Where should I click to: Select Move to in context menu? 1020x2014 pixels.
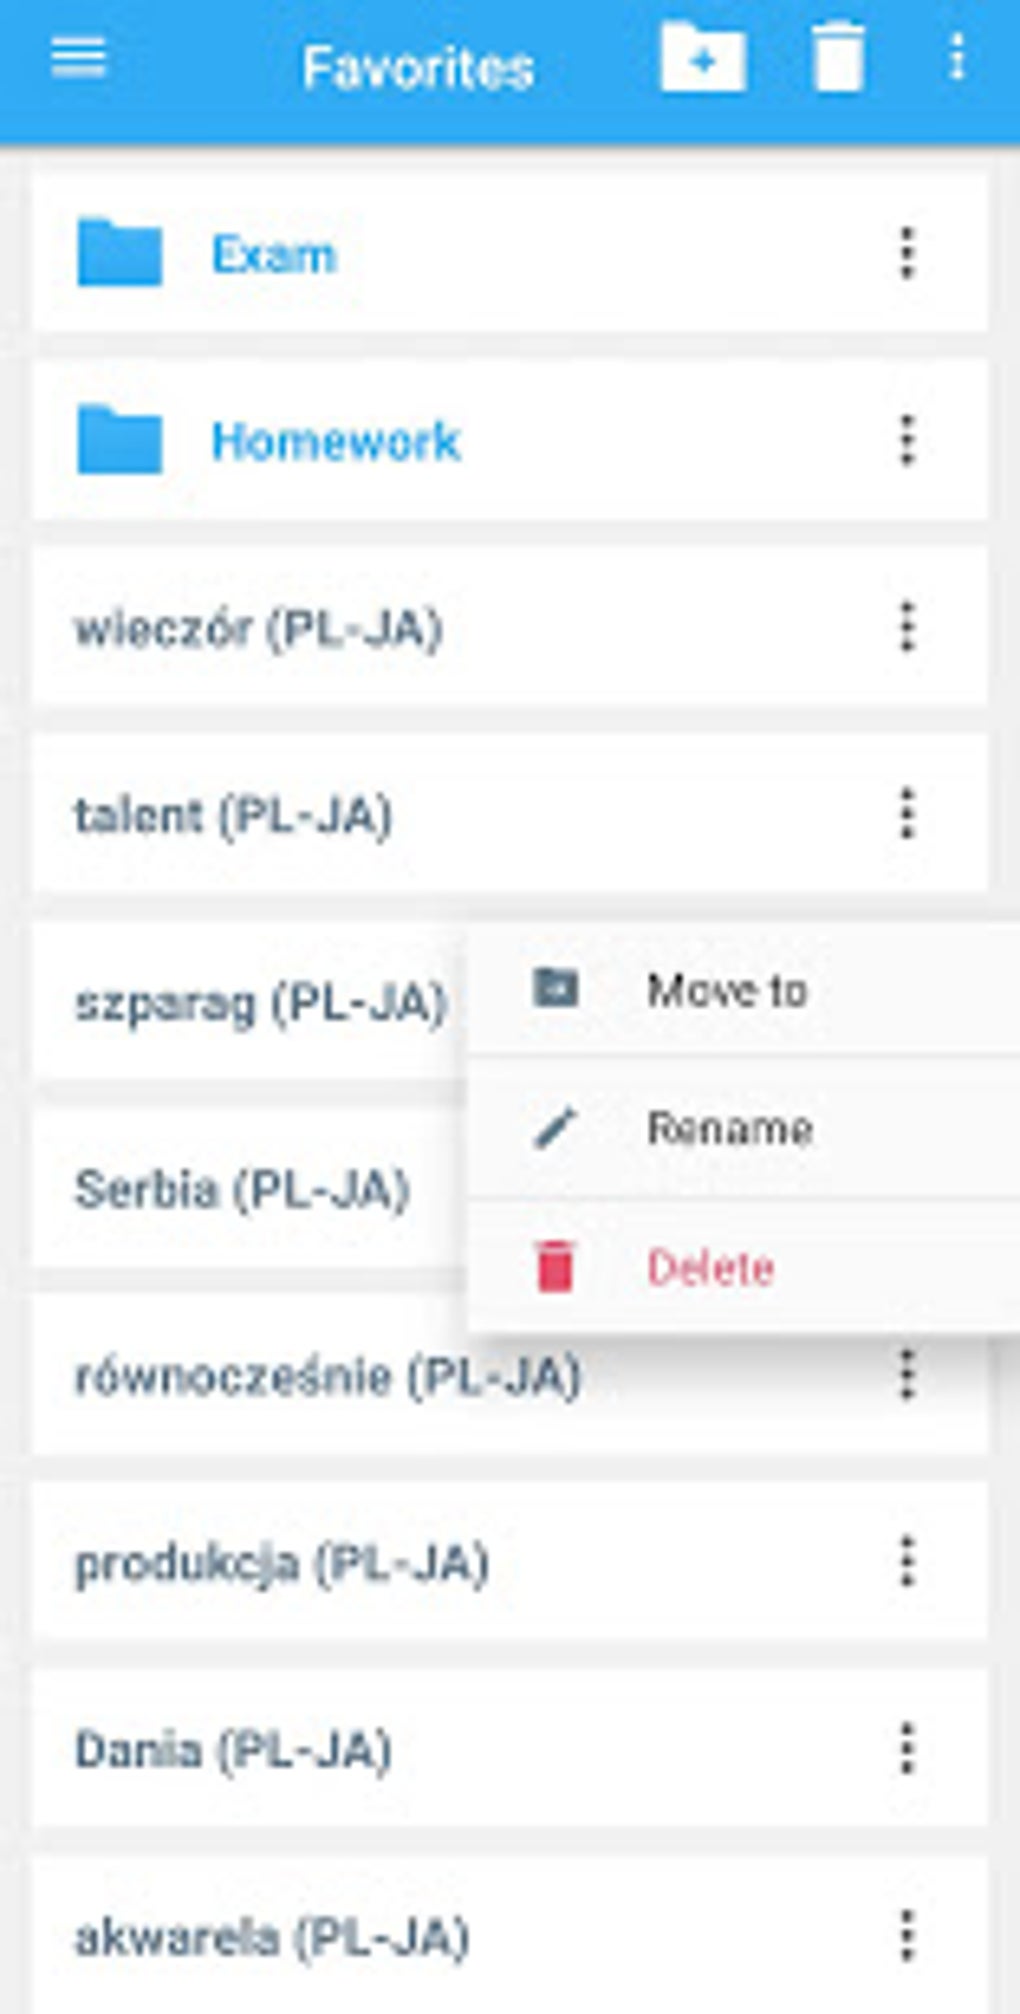727,990
